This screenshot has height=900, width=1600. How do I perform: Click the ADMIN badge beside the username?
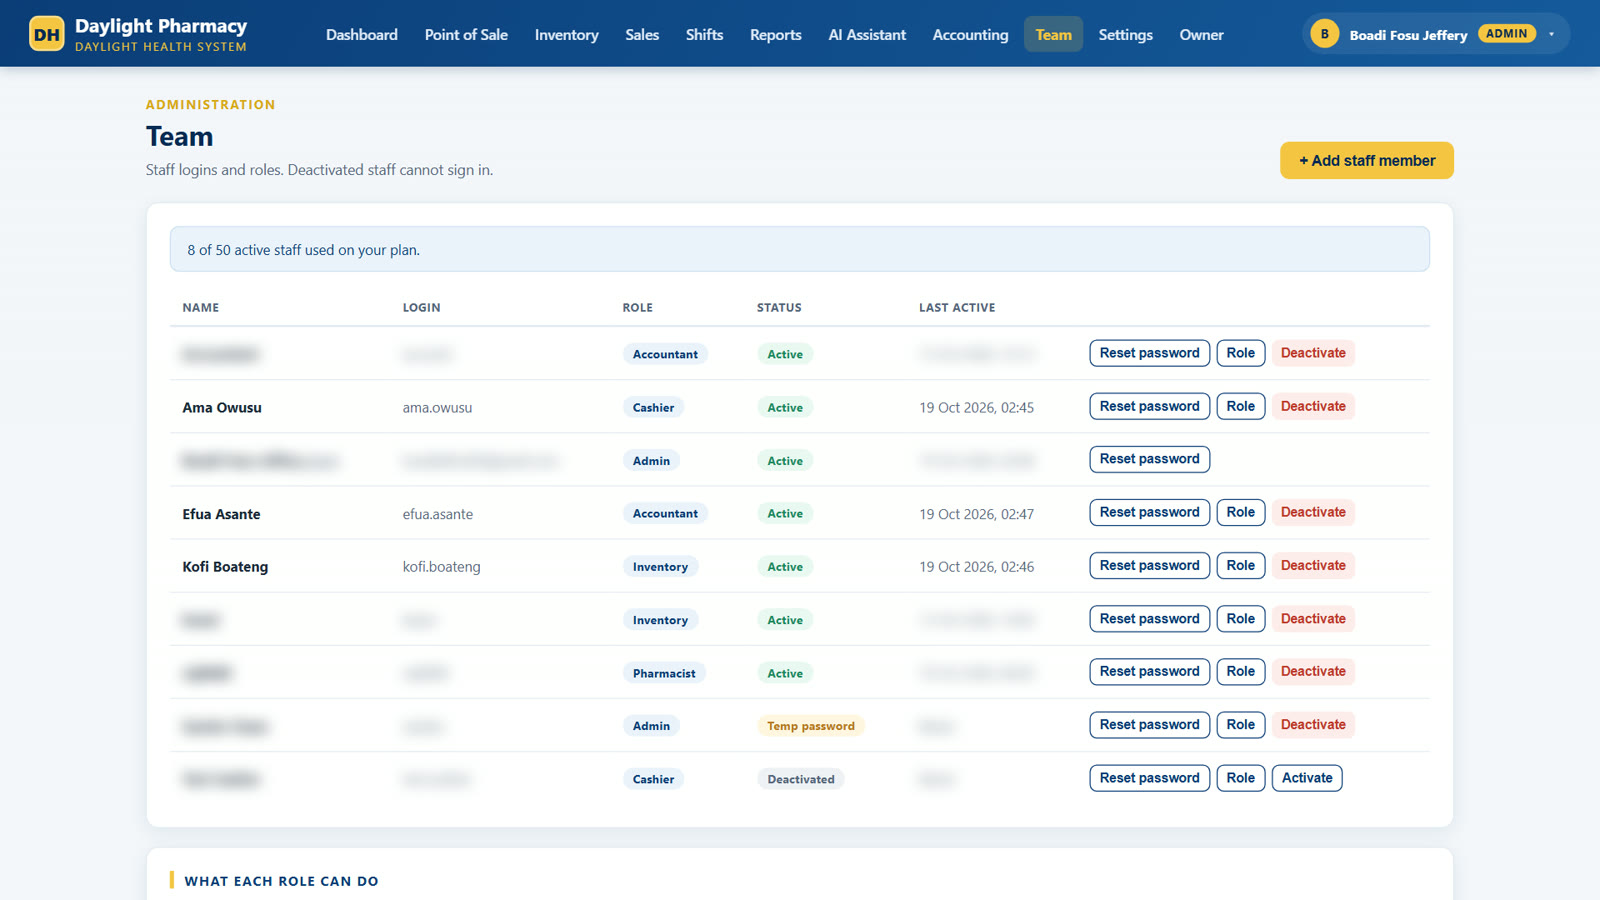tap(1506, 34)
